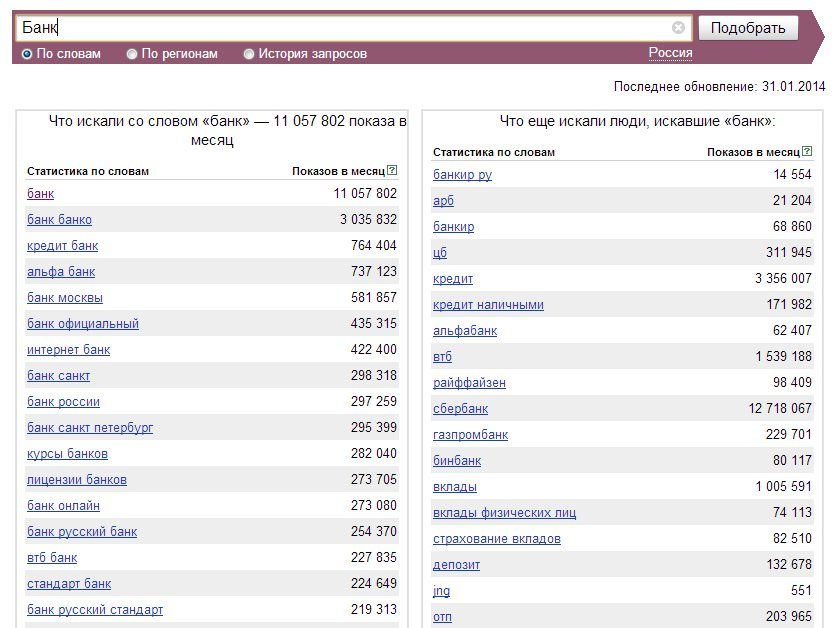
Task: Open the лицензии банков keyword link
Action: pyautogui.click(x=77, y=480)
